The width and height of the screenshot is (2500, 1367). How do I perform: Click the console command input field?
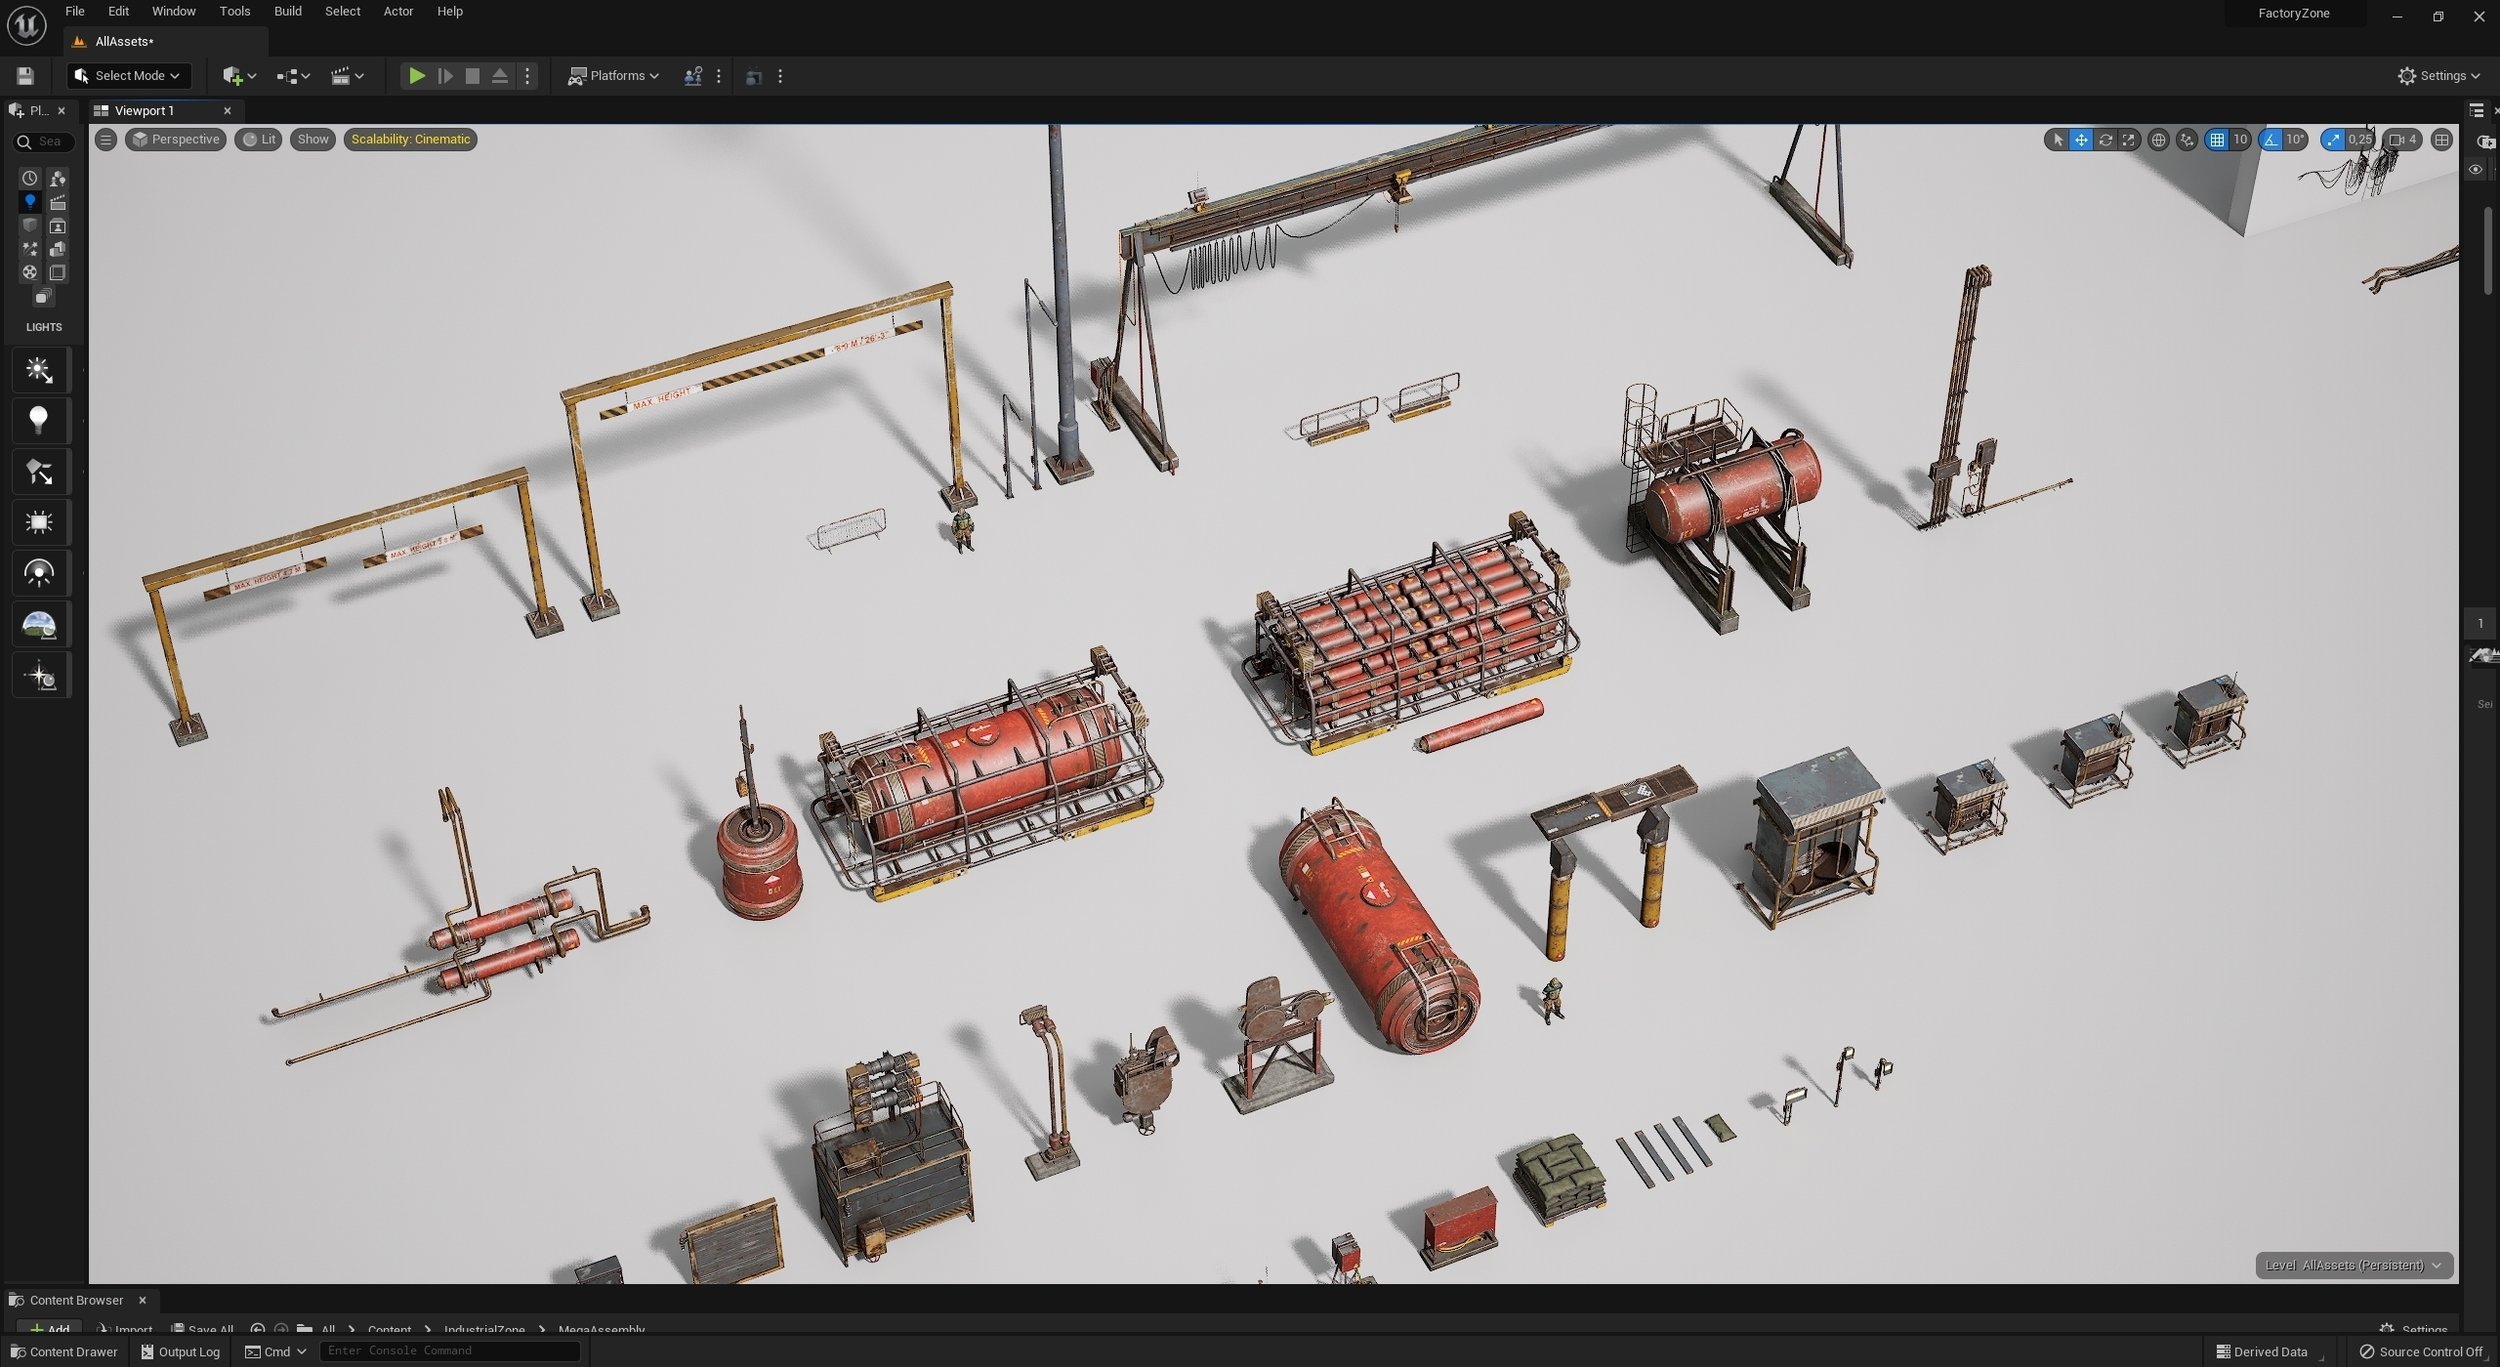click(450, 1351)
